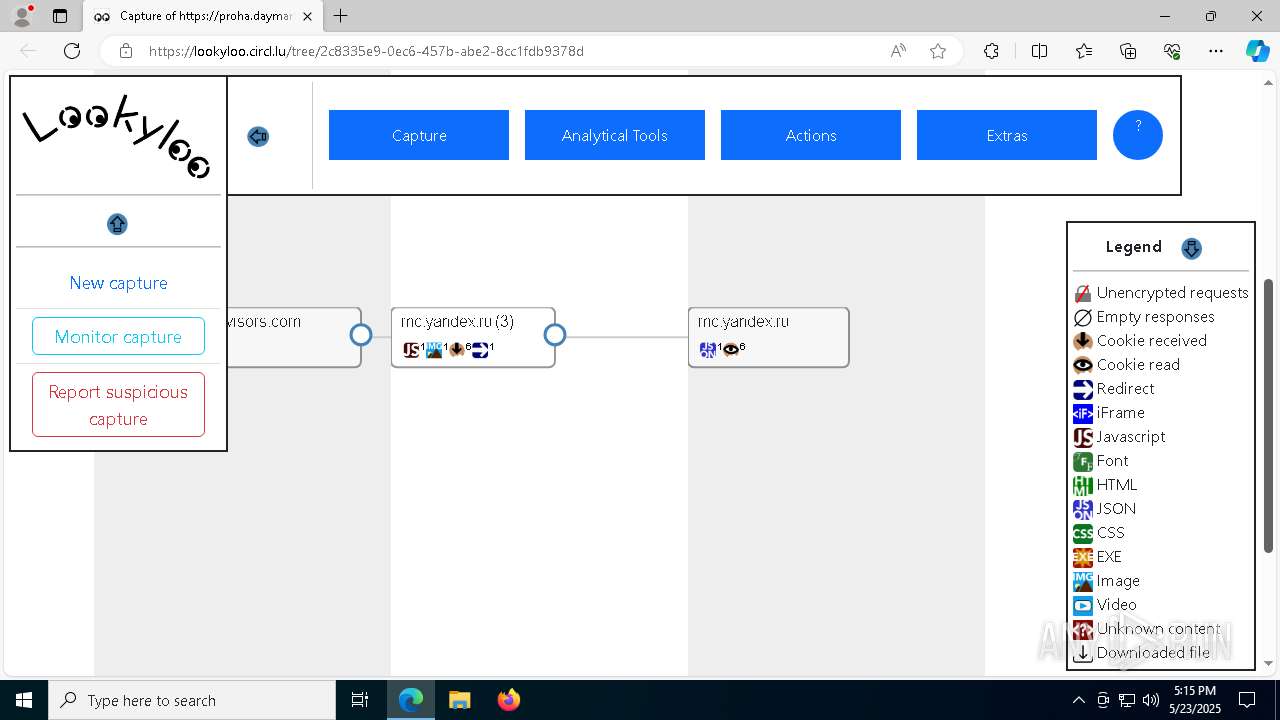Expand the mc.yandex.ru (3) node circle
The height and width of the screenshot is (720, 1280).
pos(555,335)
